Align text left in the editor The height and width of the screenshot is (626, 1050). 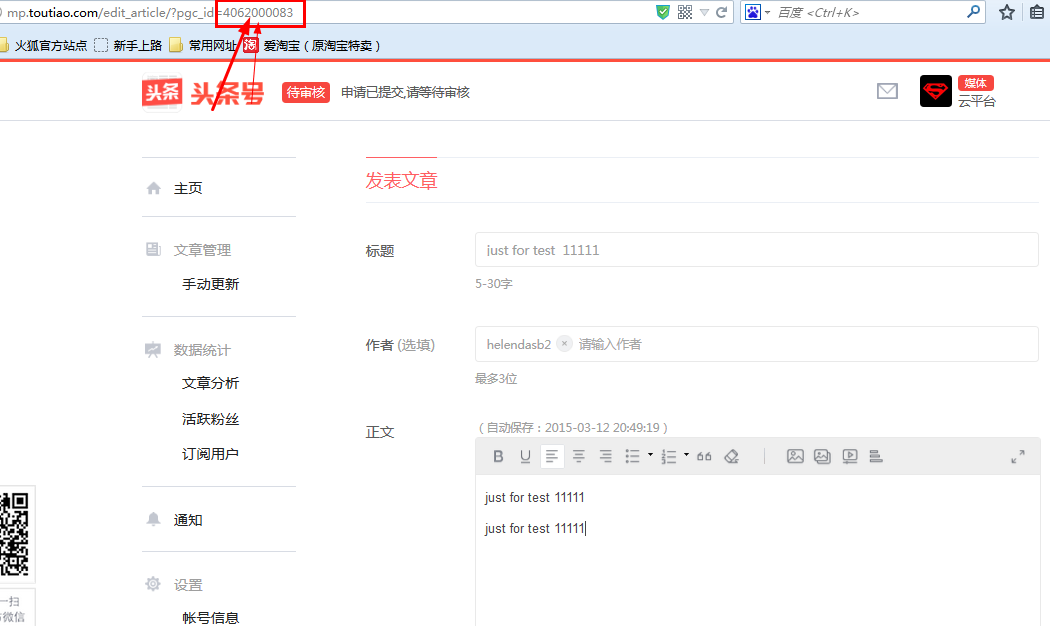[552, 457]
